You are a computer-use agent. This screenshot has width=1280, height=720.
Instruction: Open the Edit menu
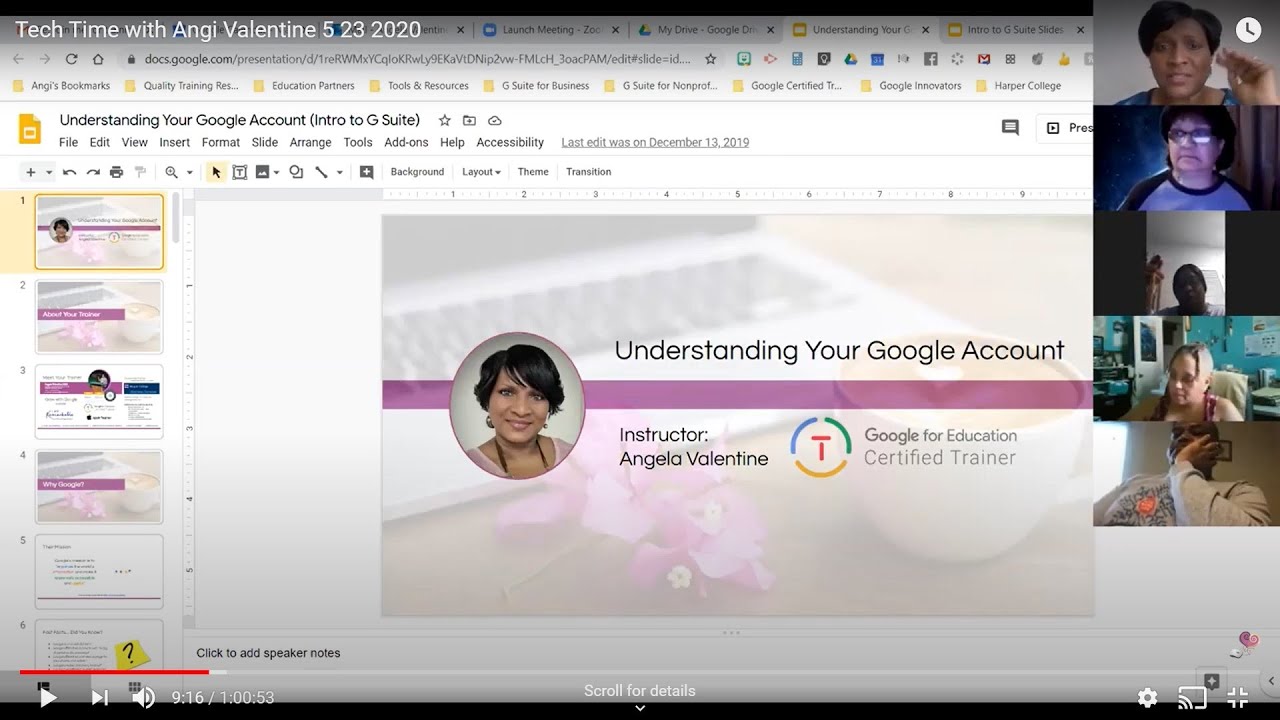[100, 142]
